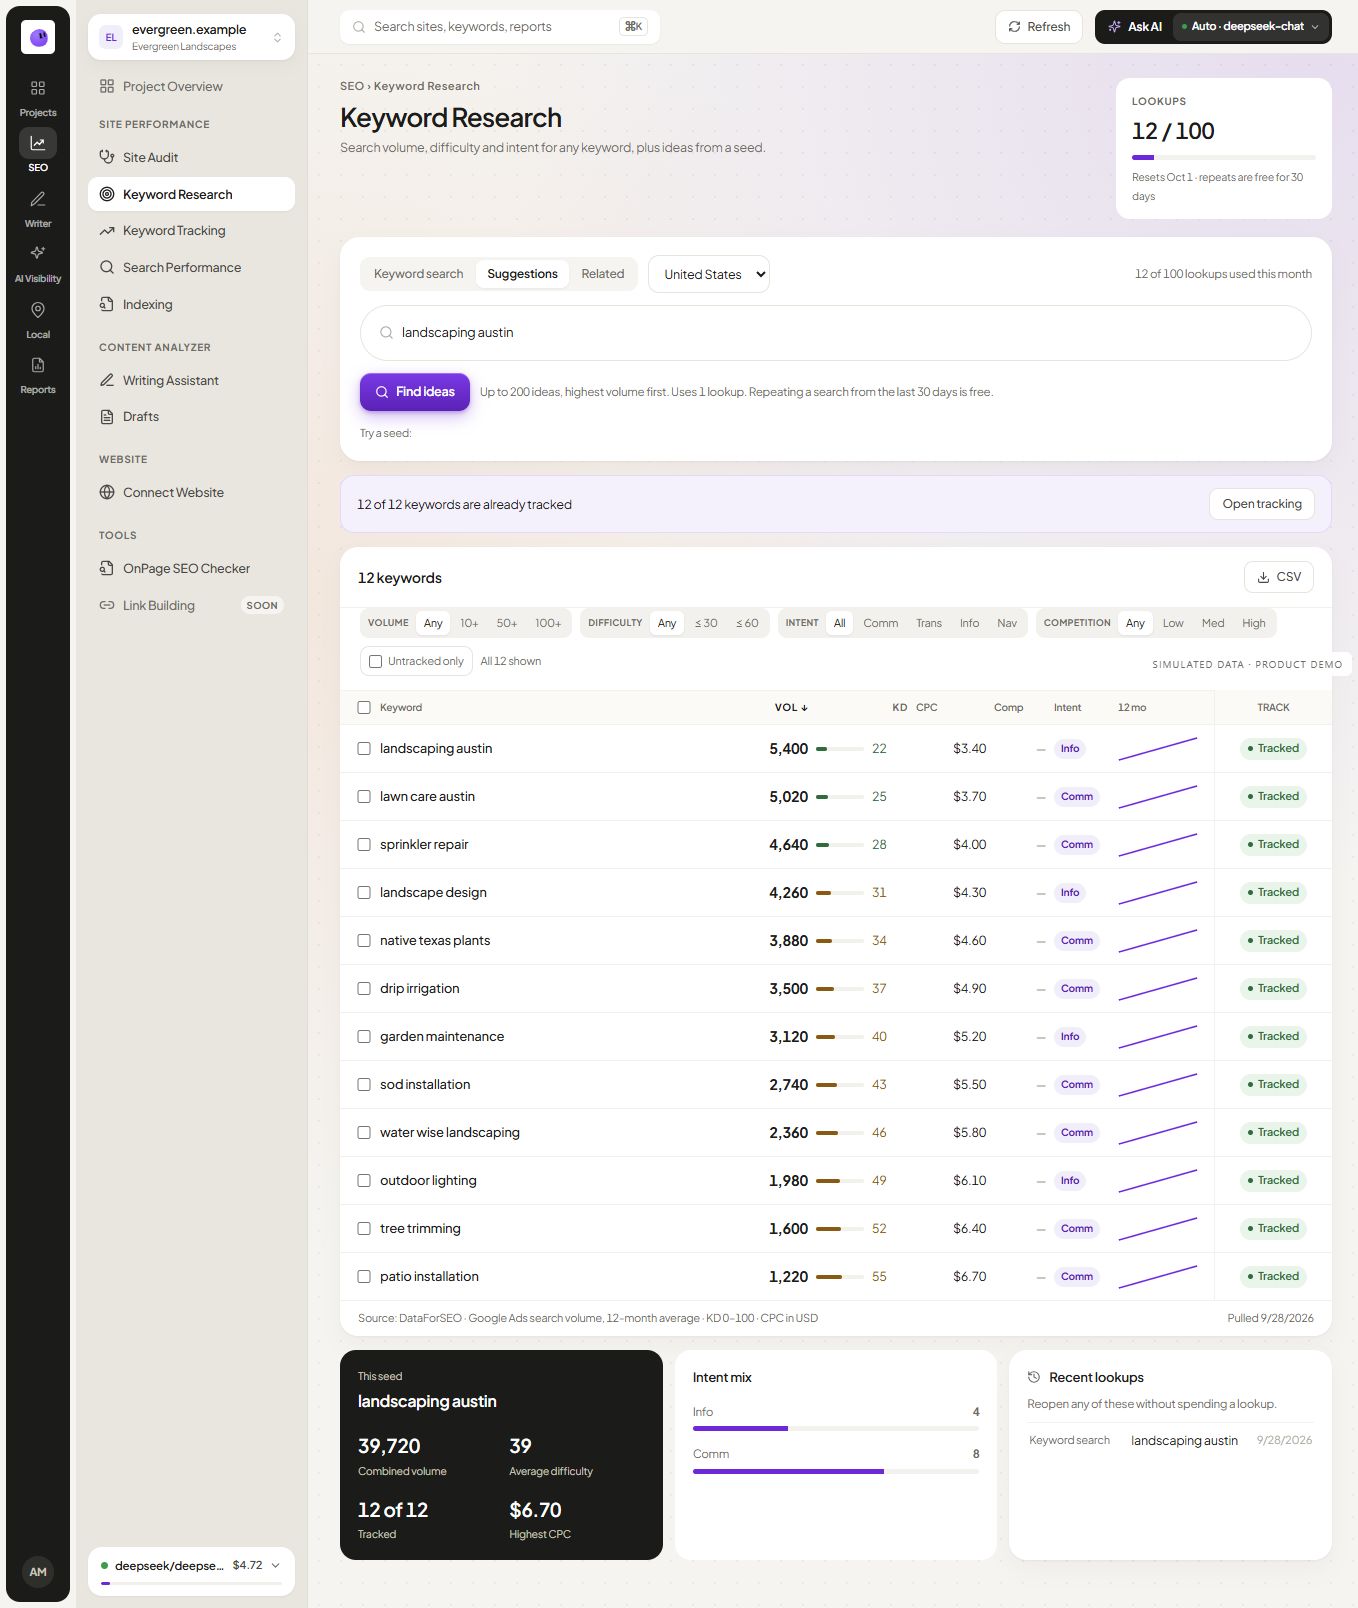This screenshot has height=1608, width=1358.
Task: Click the purple app logo
Action: (38, 37)
